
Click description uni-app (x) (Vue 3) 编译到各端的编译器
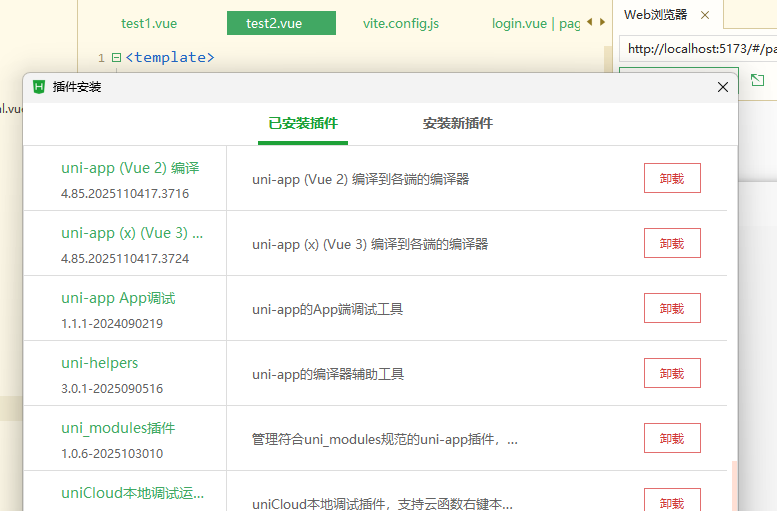point(370,244)
